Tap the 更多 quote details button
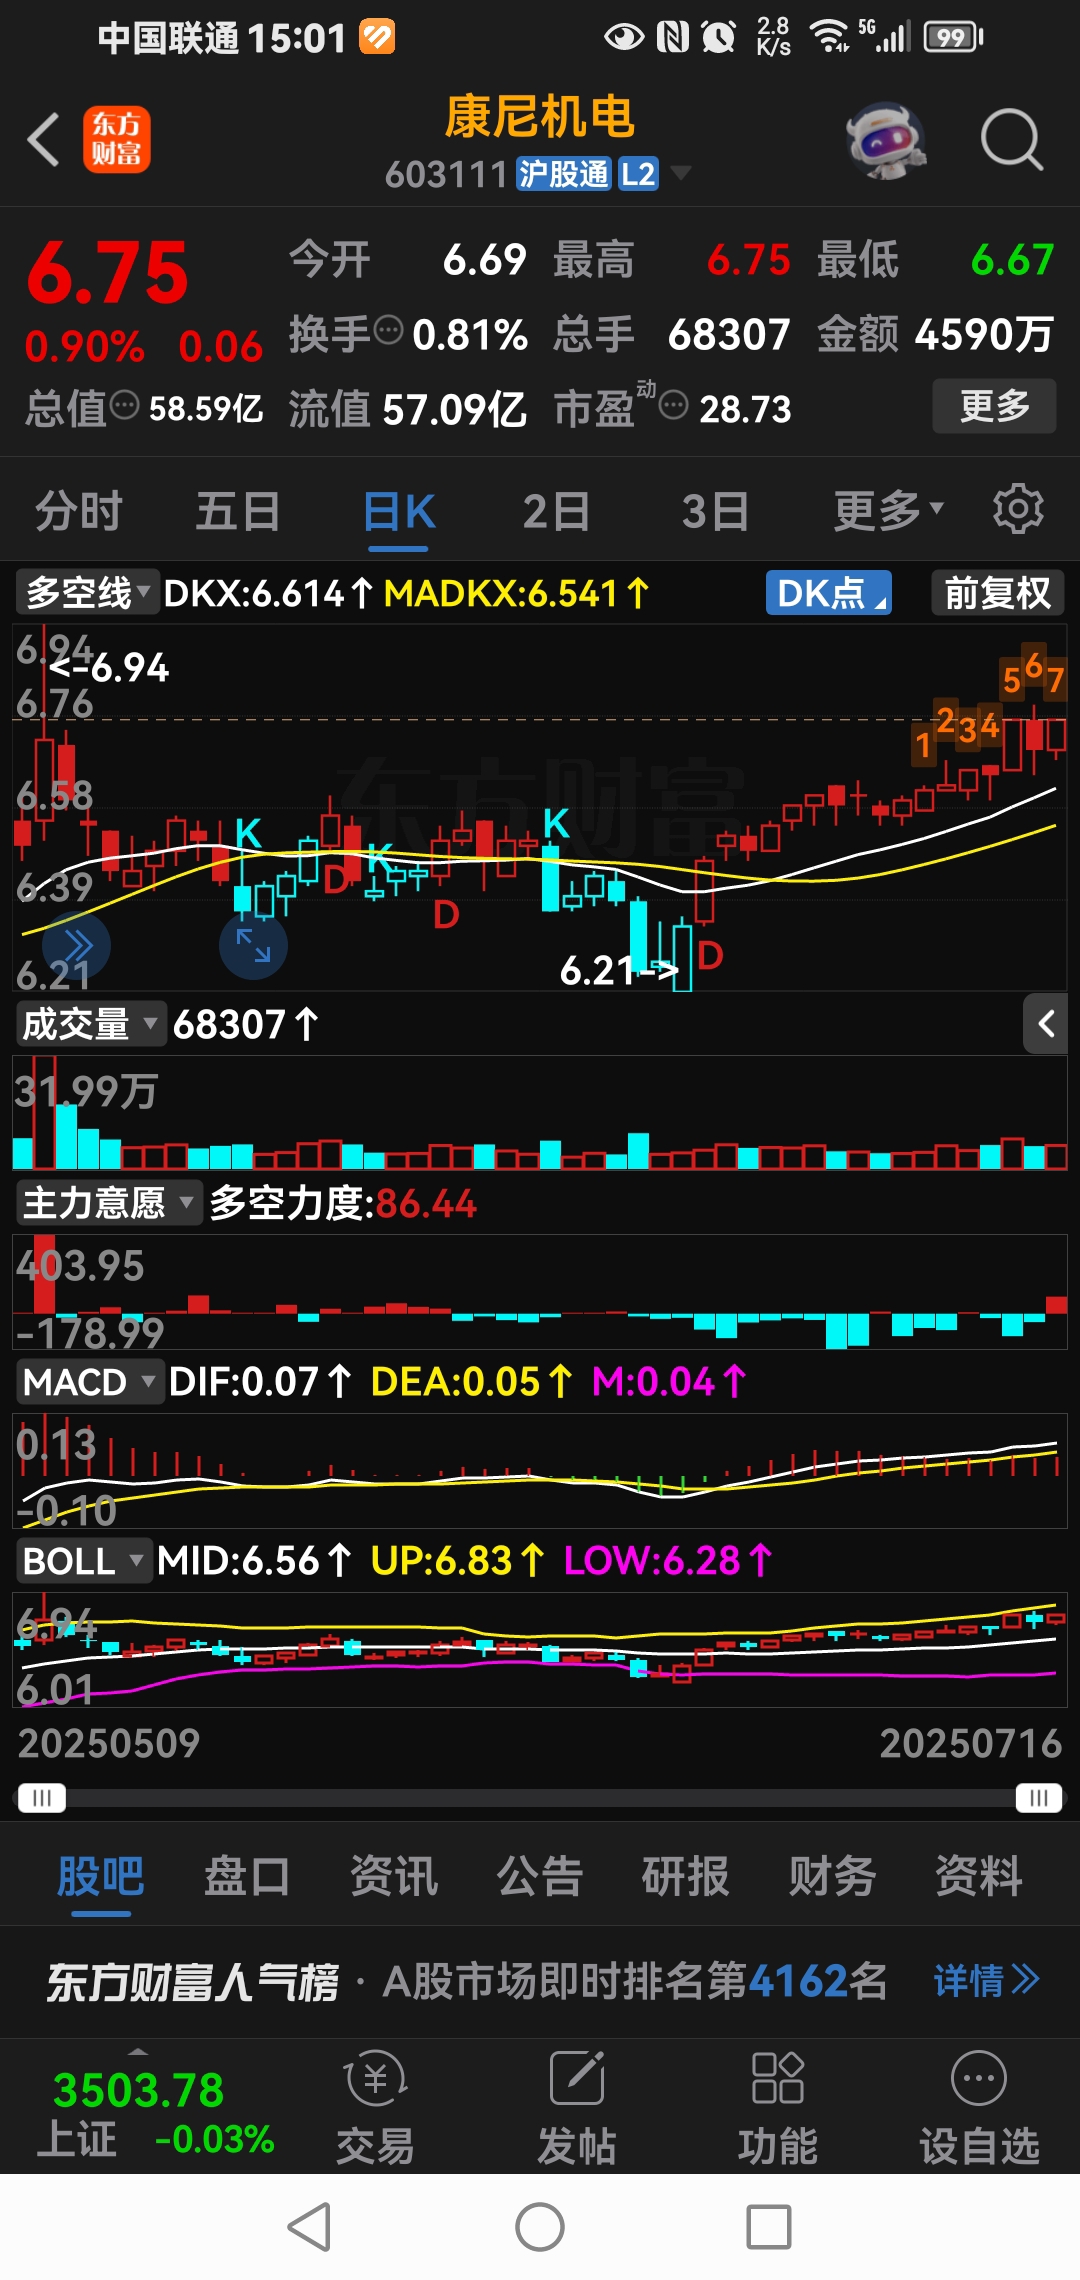This screenshot has height=2280, width=1080. 994,406
